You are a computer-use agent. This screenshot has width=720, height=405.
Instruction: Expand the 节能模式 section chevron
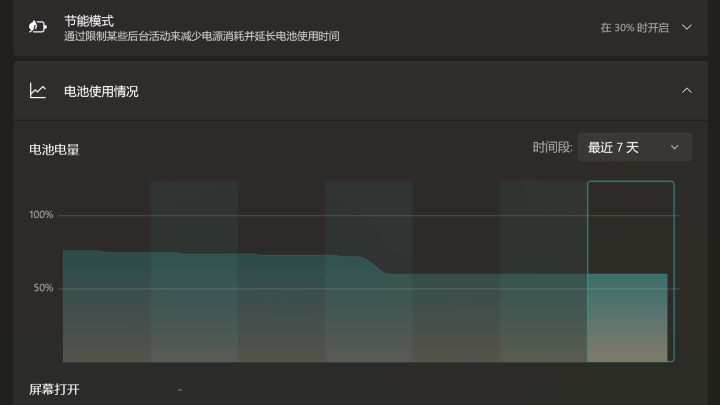[x=686, y=27]
